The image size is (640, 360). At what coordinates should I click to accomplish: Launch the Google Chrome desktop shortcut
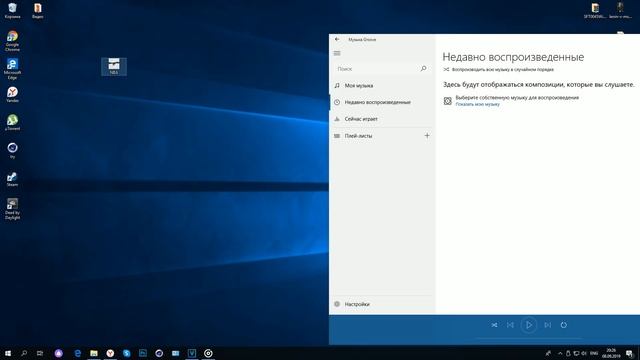point(12,40)
